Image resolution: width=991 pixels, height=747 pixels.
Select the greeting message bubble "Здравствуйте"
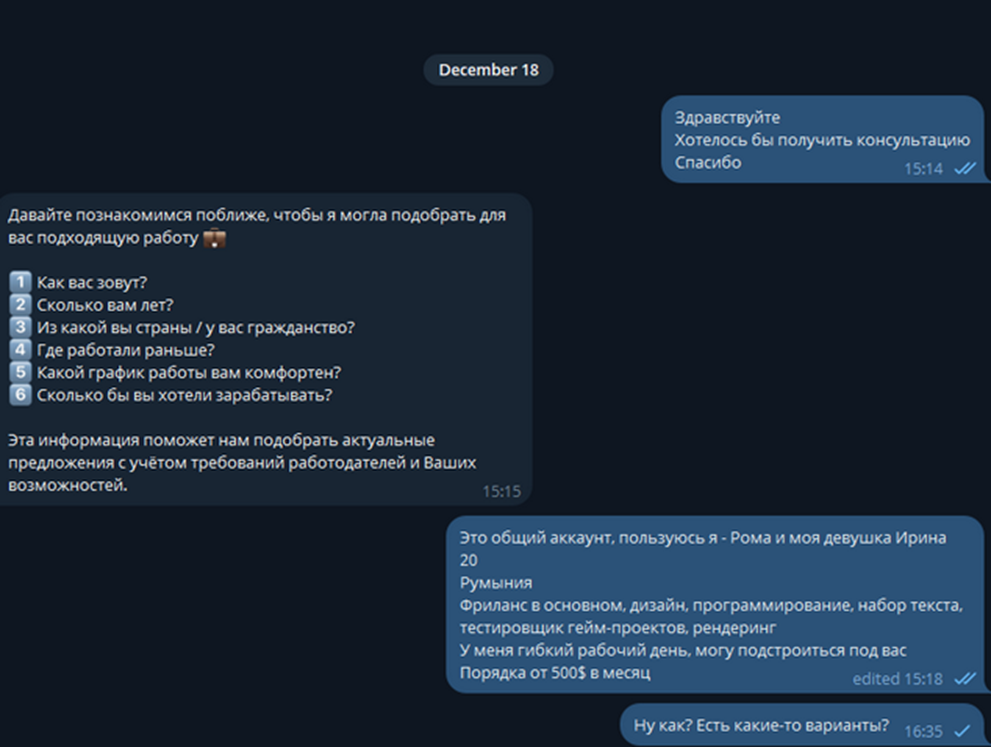point(822,139)
